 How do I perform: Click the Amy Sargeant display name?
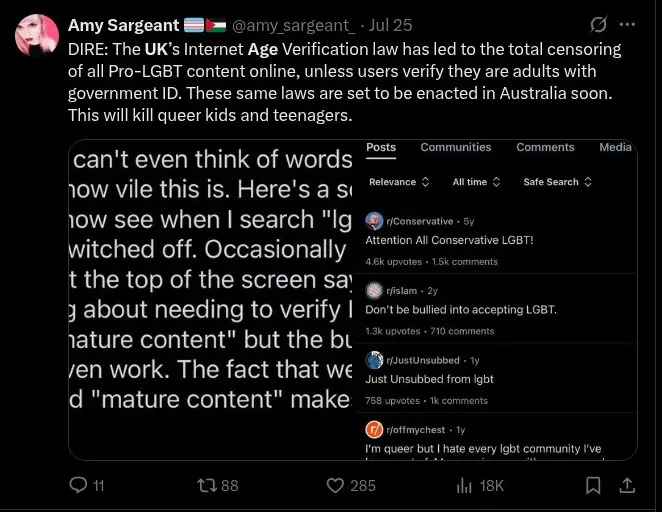[x=123, y=25]
